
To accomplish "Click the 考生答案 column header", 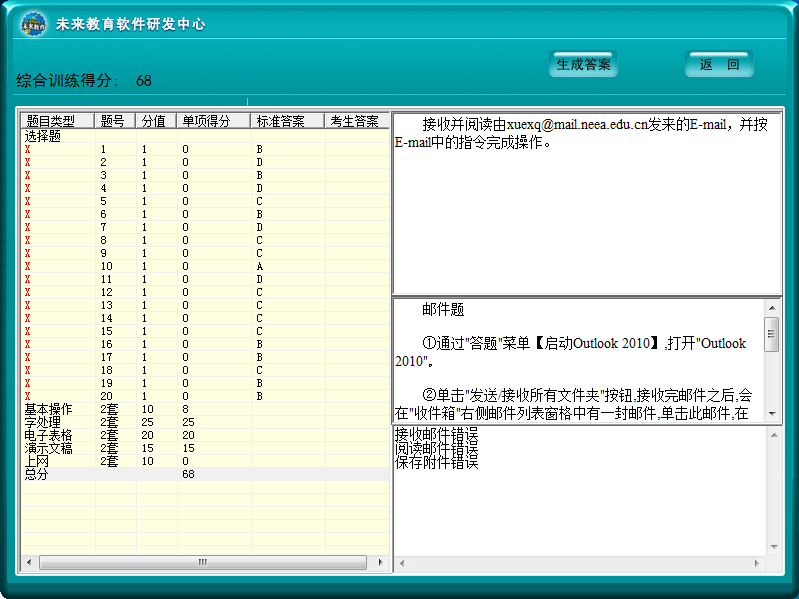I will [357, 121].
